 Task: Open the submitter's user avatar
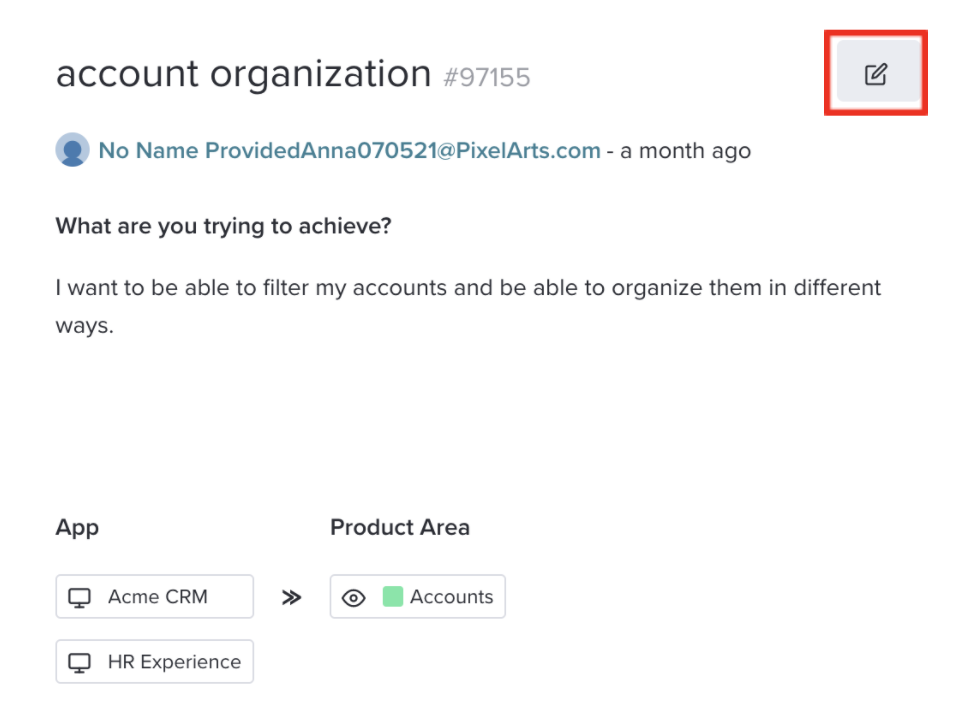[72, 150]
